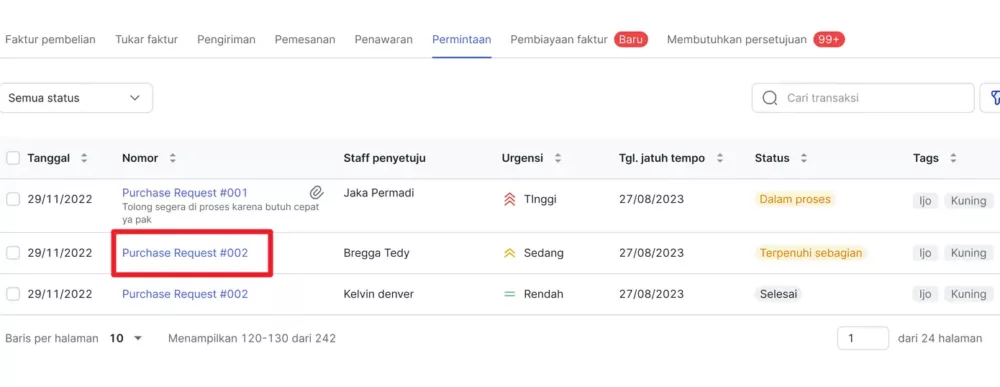This screenshot has width=1000, height=387.
Task: Click the Baru badge on Pembiayaan faktur
Action: [631, 40]
